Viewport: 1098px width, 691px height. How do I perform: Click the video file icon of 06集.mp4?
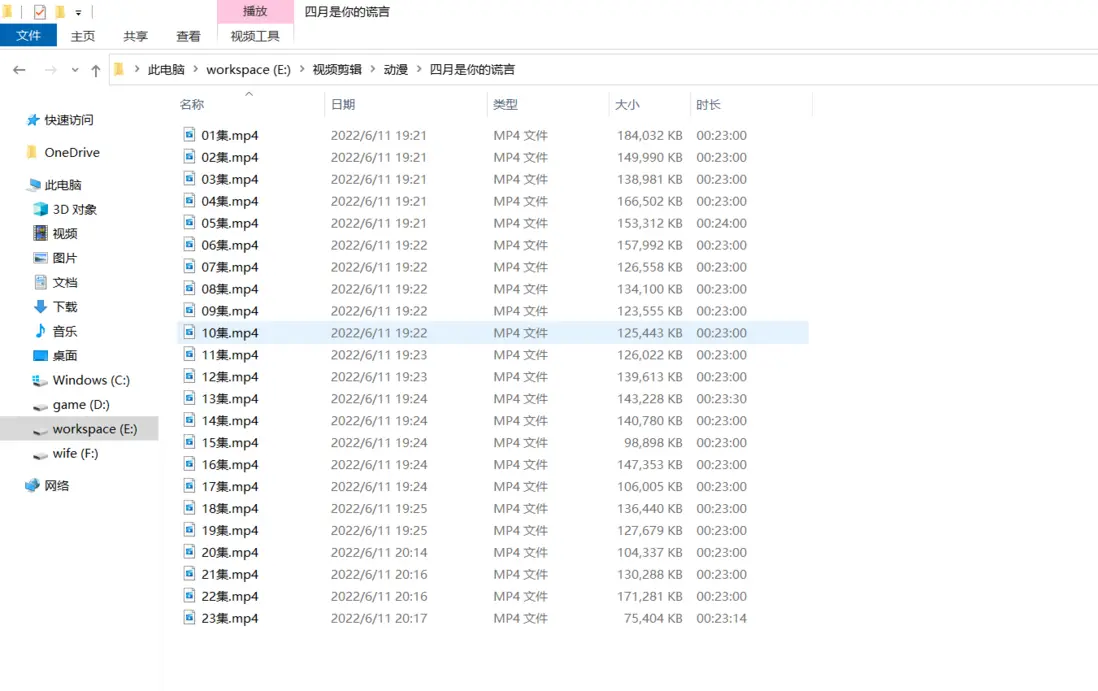pyautogui.click(x=189, y=244)
